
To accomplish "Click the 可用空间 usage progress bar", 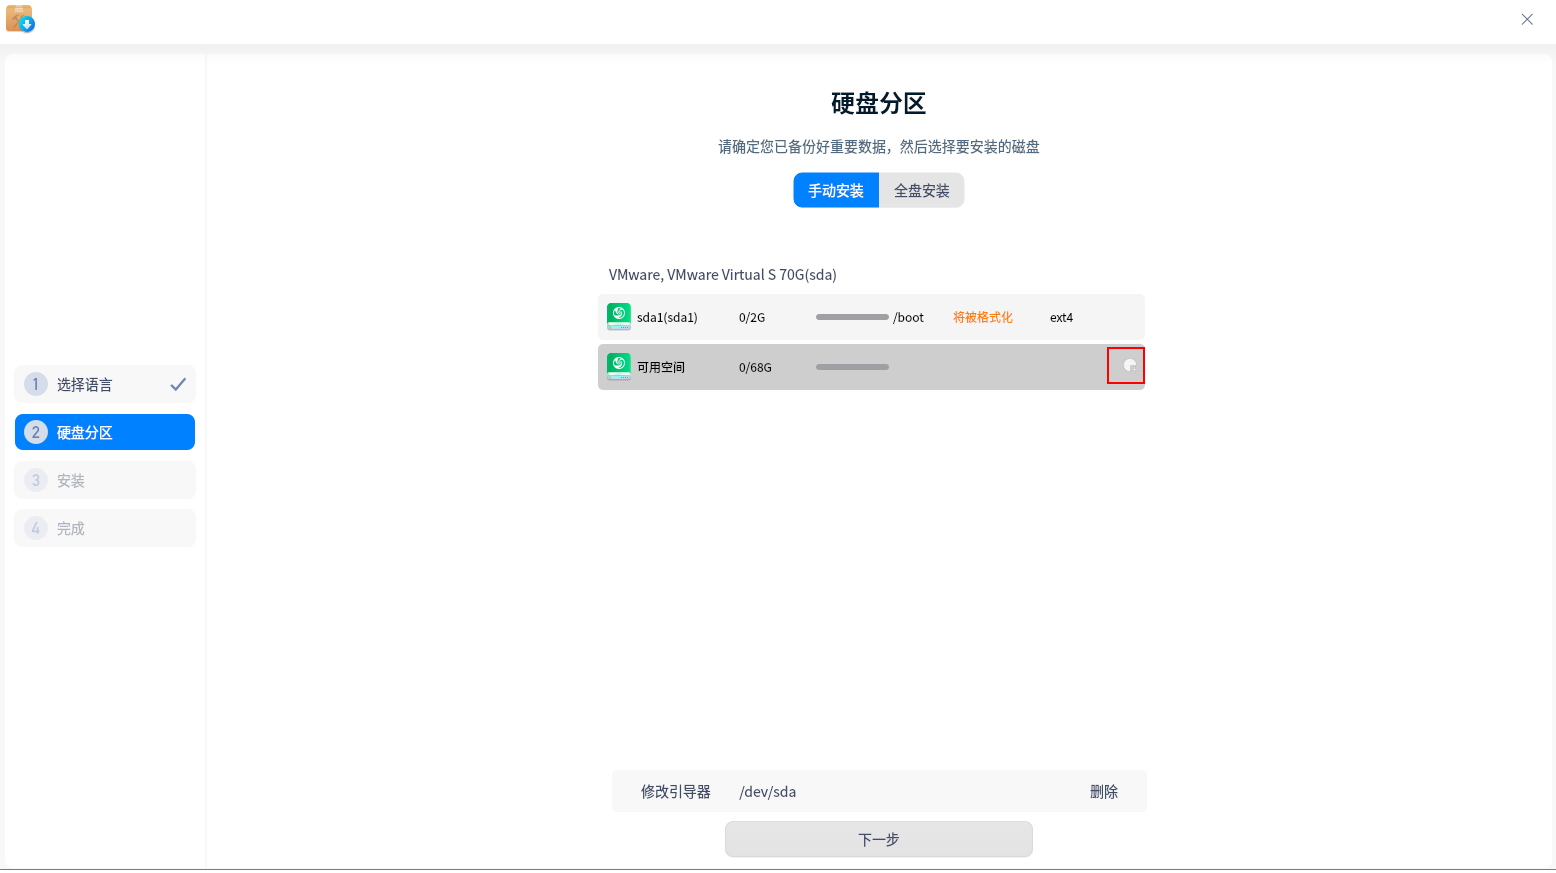I will point(852,367).
